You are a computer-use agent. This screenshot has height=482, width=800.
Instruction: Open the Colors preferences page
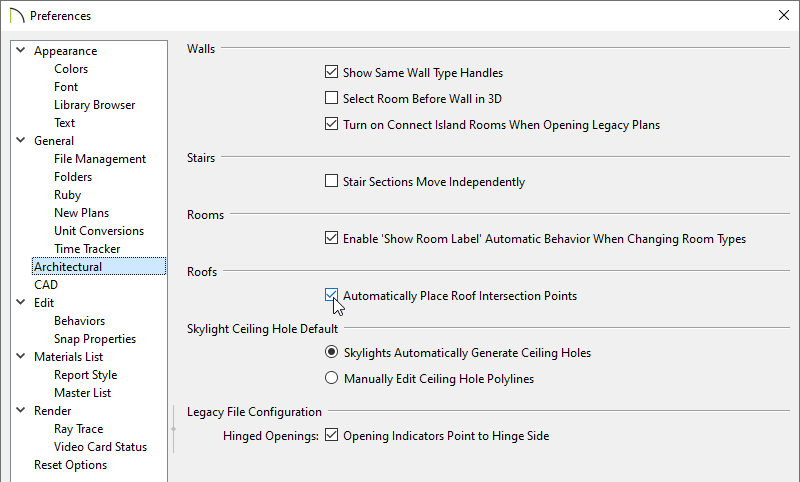[x=71, y=69]
